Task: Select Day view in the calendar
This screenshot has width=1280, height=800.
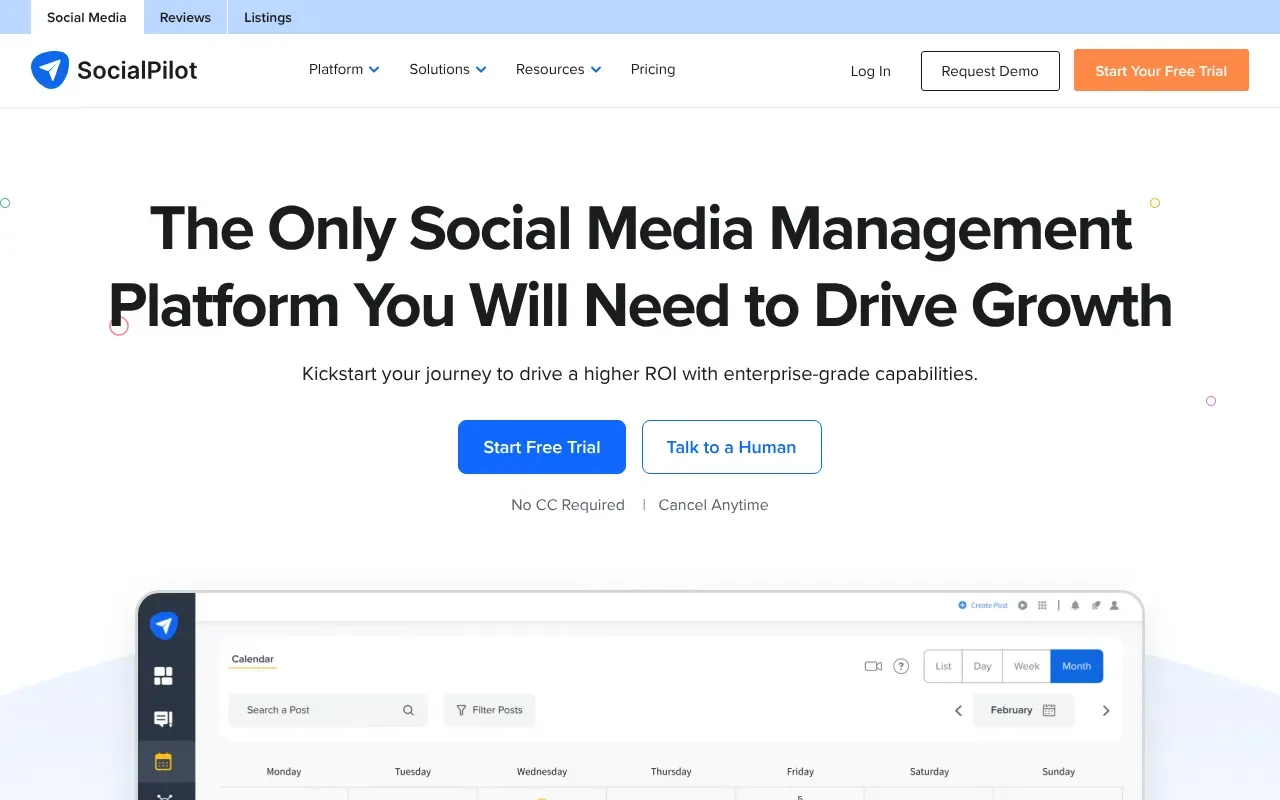Action: 982,665
